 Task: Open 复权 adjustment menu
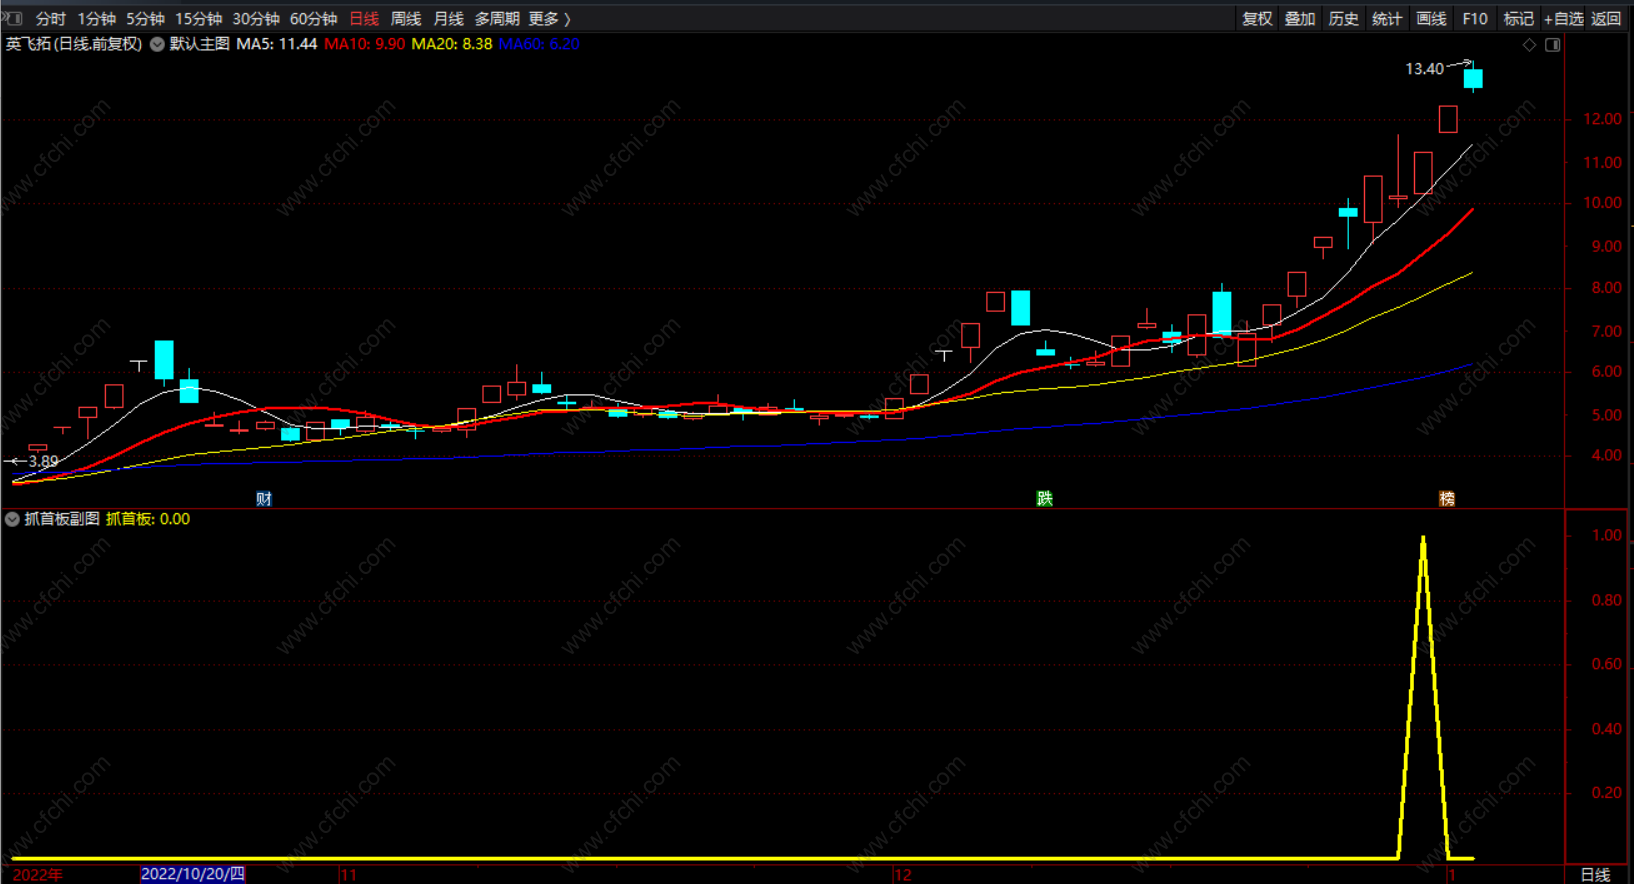tap(1257, 19)
